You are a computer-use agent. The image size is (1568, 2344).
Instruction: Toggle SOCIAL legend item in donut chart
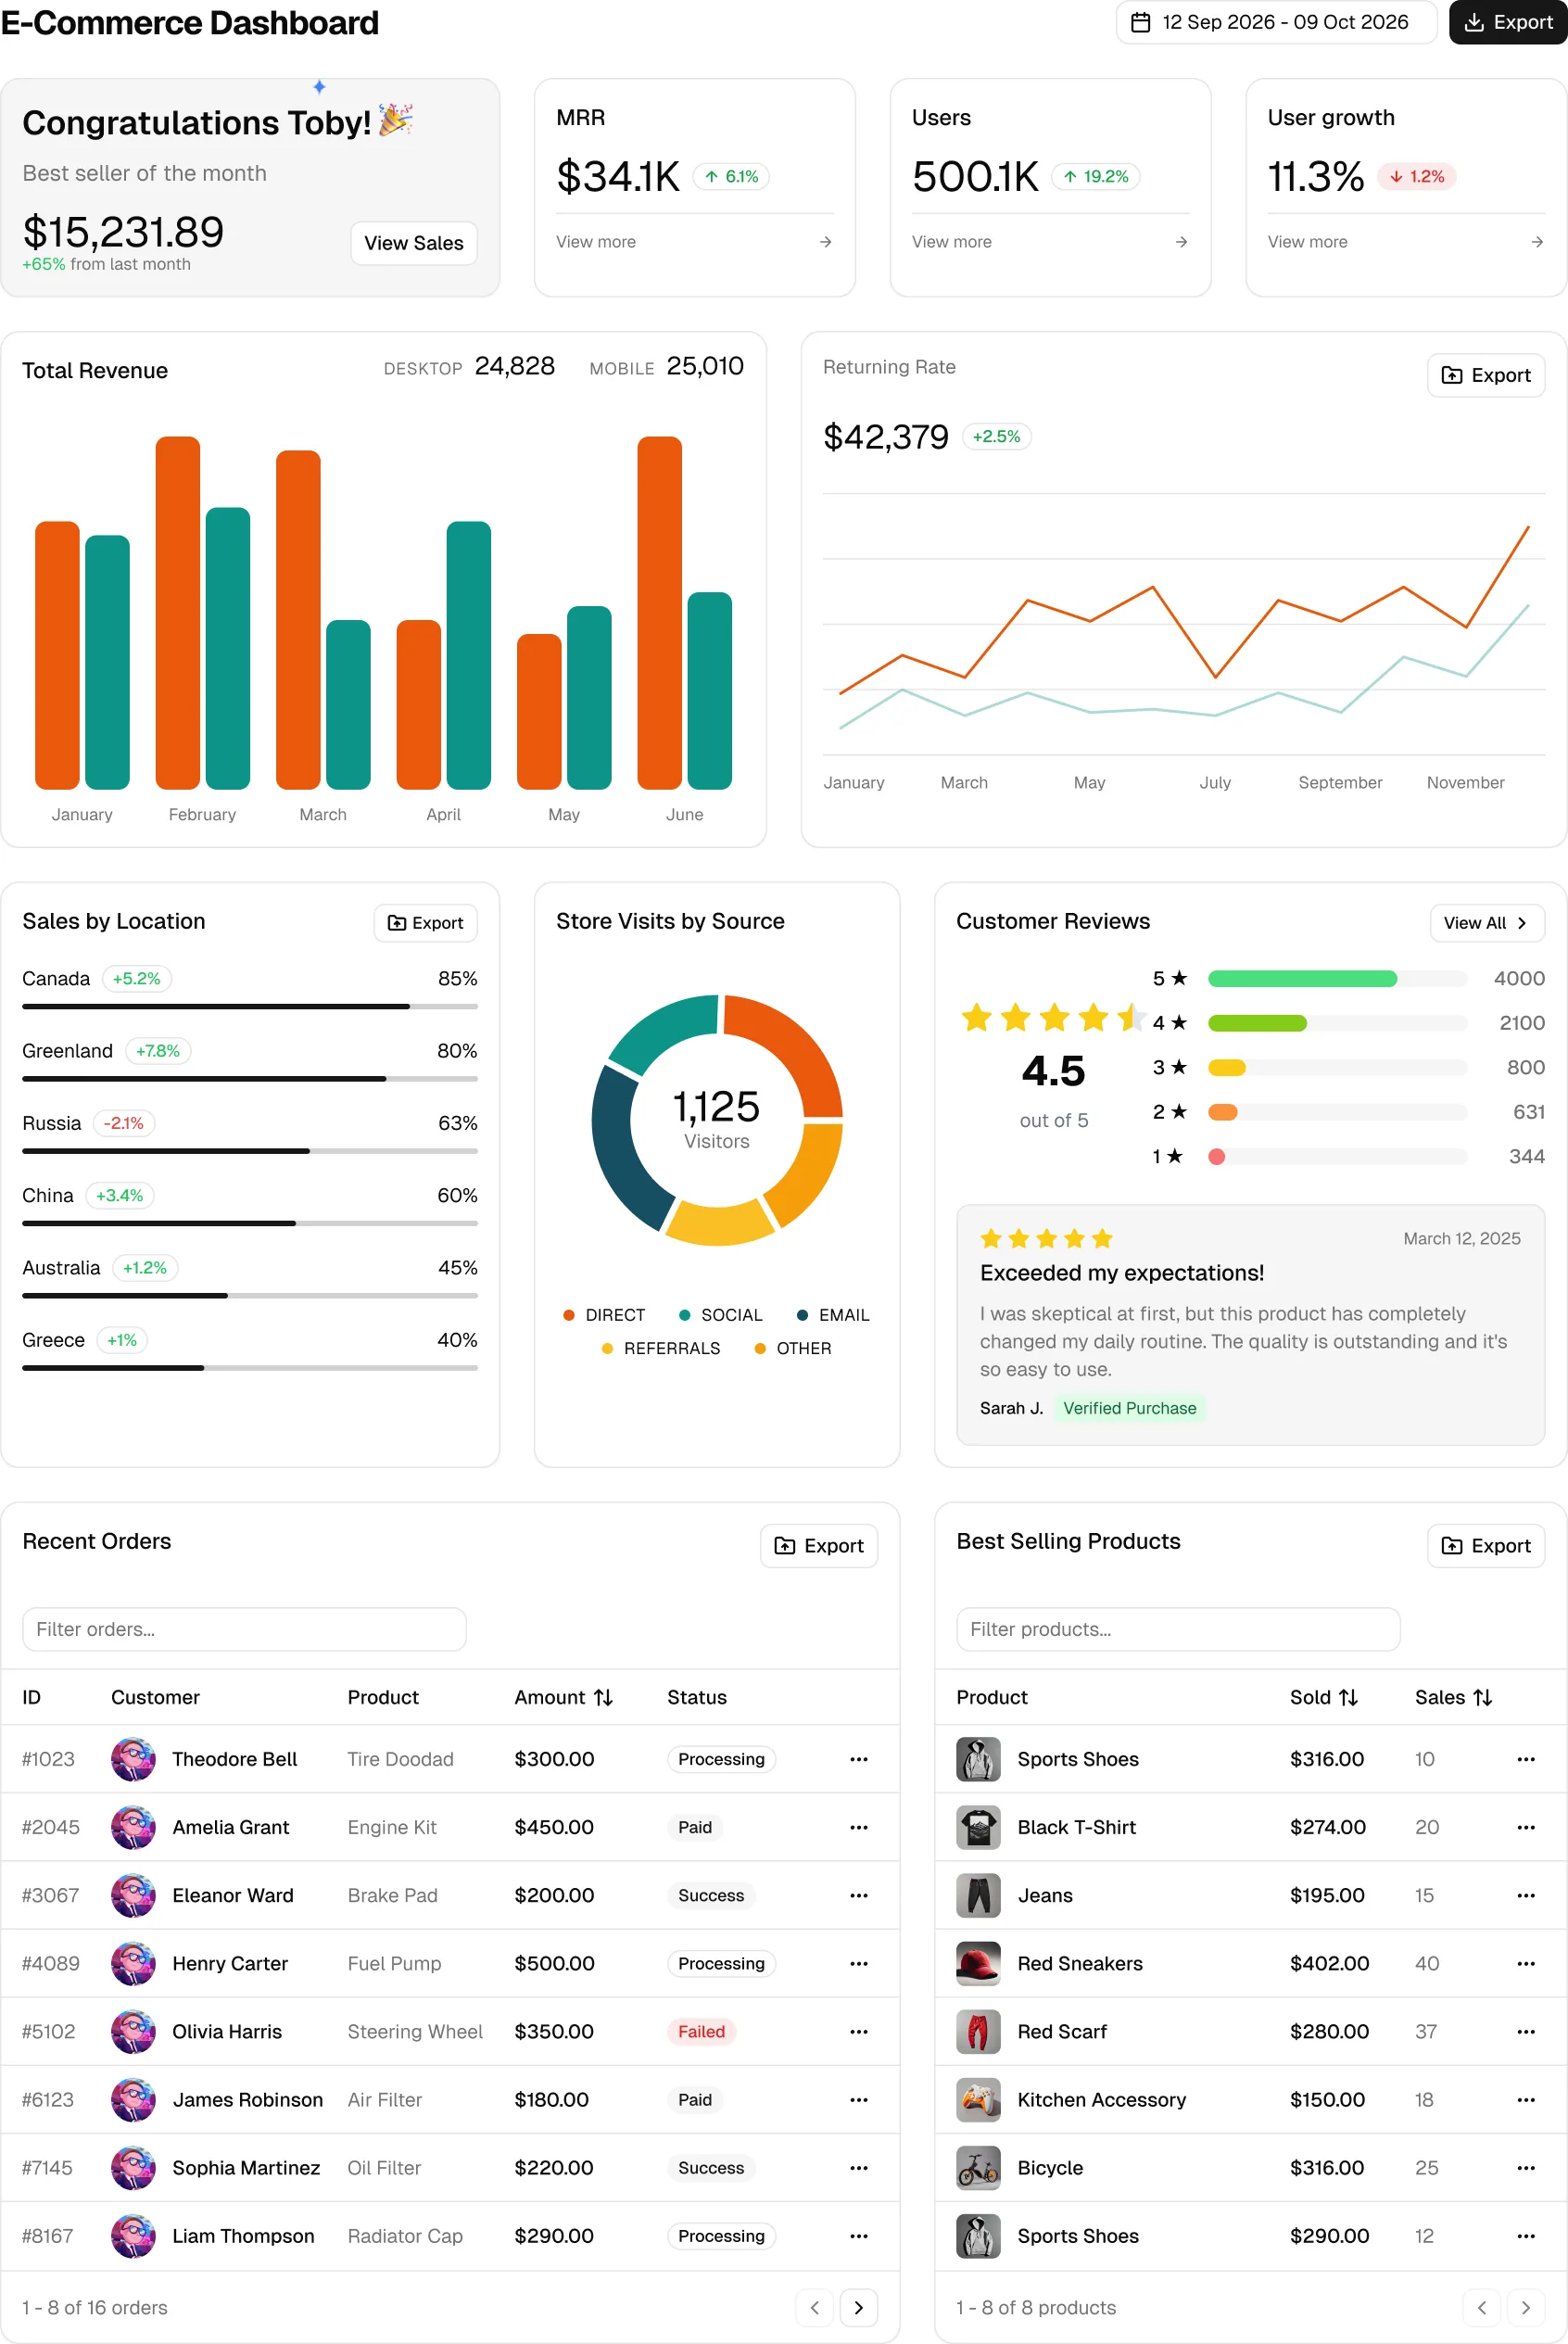[x=720, y=1315]
